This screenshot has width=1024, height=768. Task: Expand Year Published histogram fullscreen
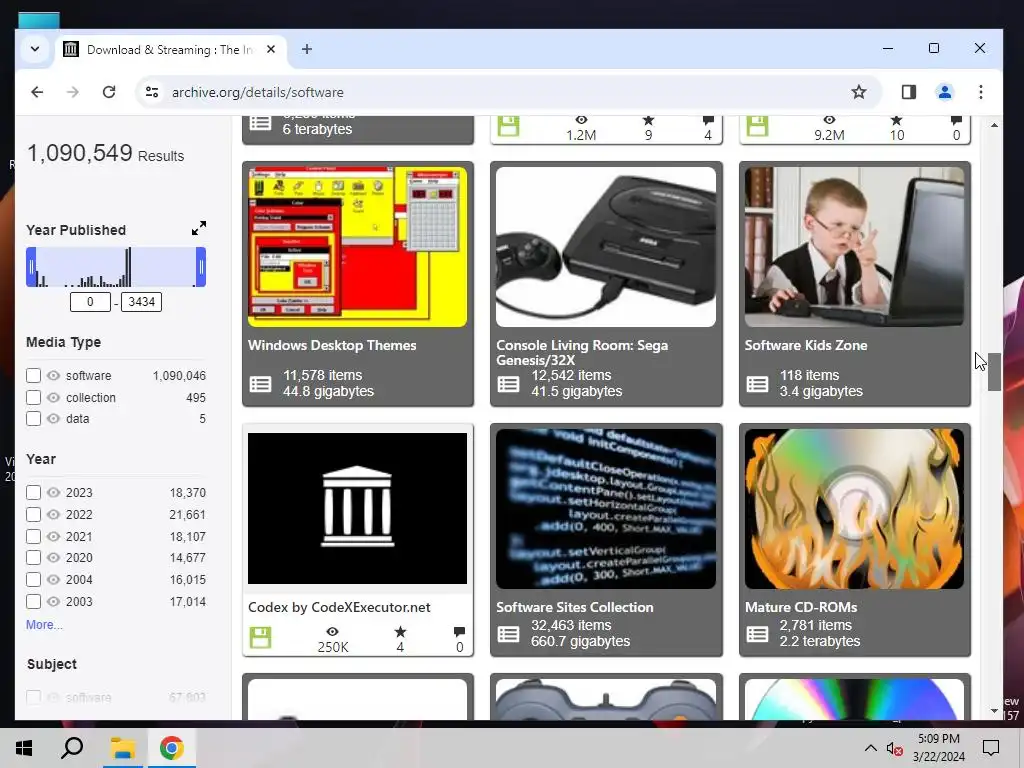(199, 228)
